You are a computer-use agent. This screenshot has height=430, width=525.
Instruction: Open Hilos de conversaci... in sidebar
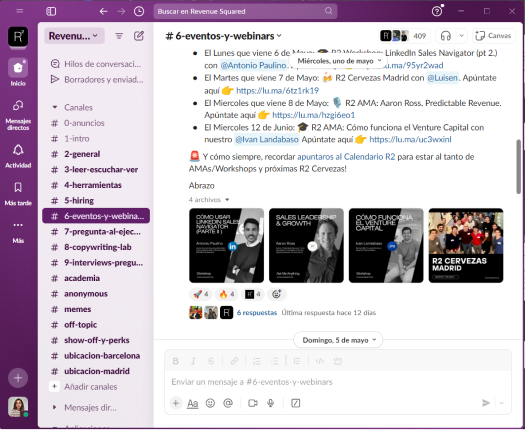96,64
